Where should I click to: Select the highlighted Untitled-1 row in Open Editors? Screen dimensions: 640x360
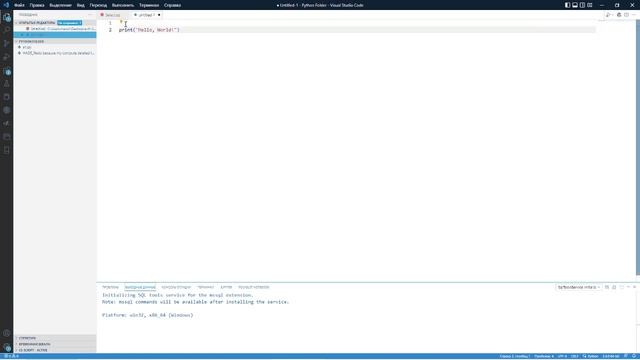pos(55,35)
